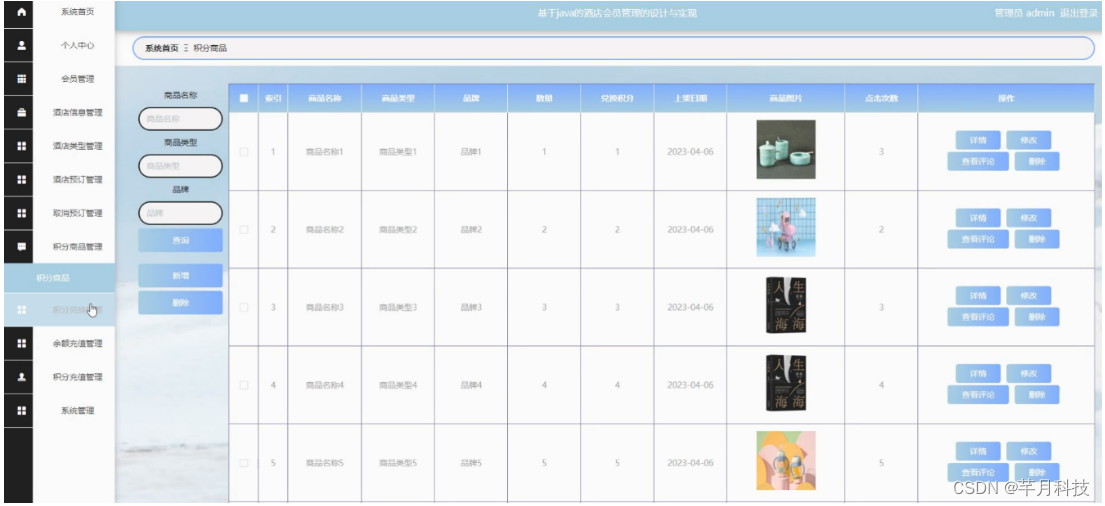Screen dimensions: 1105x506
Task: Click the grid icon for 余额充值管理
Action: pyautogui.click(x=21, y=343)
